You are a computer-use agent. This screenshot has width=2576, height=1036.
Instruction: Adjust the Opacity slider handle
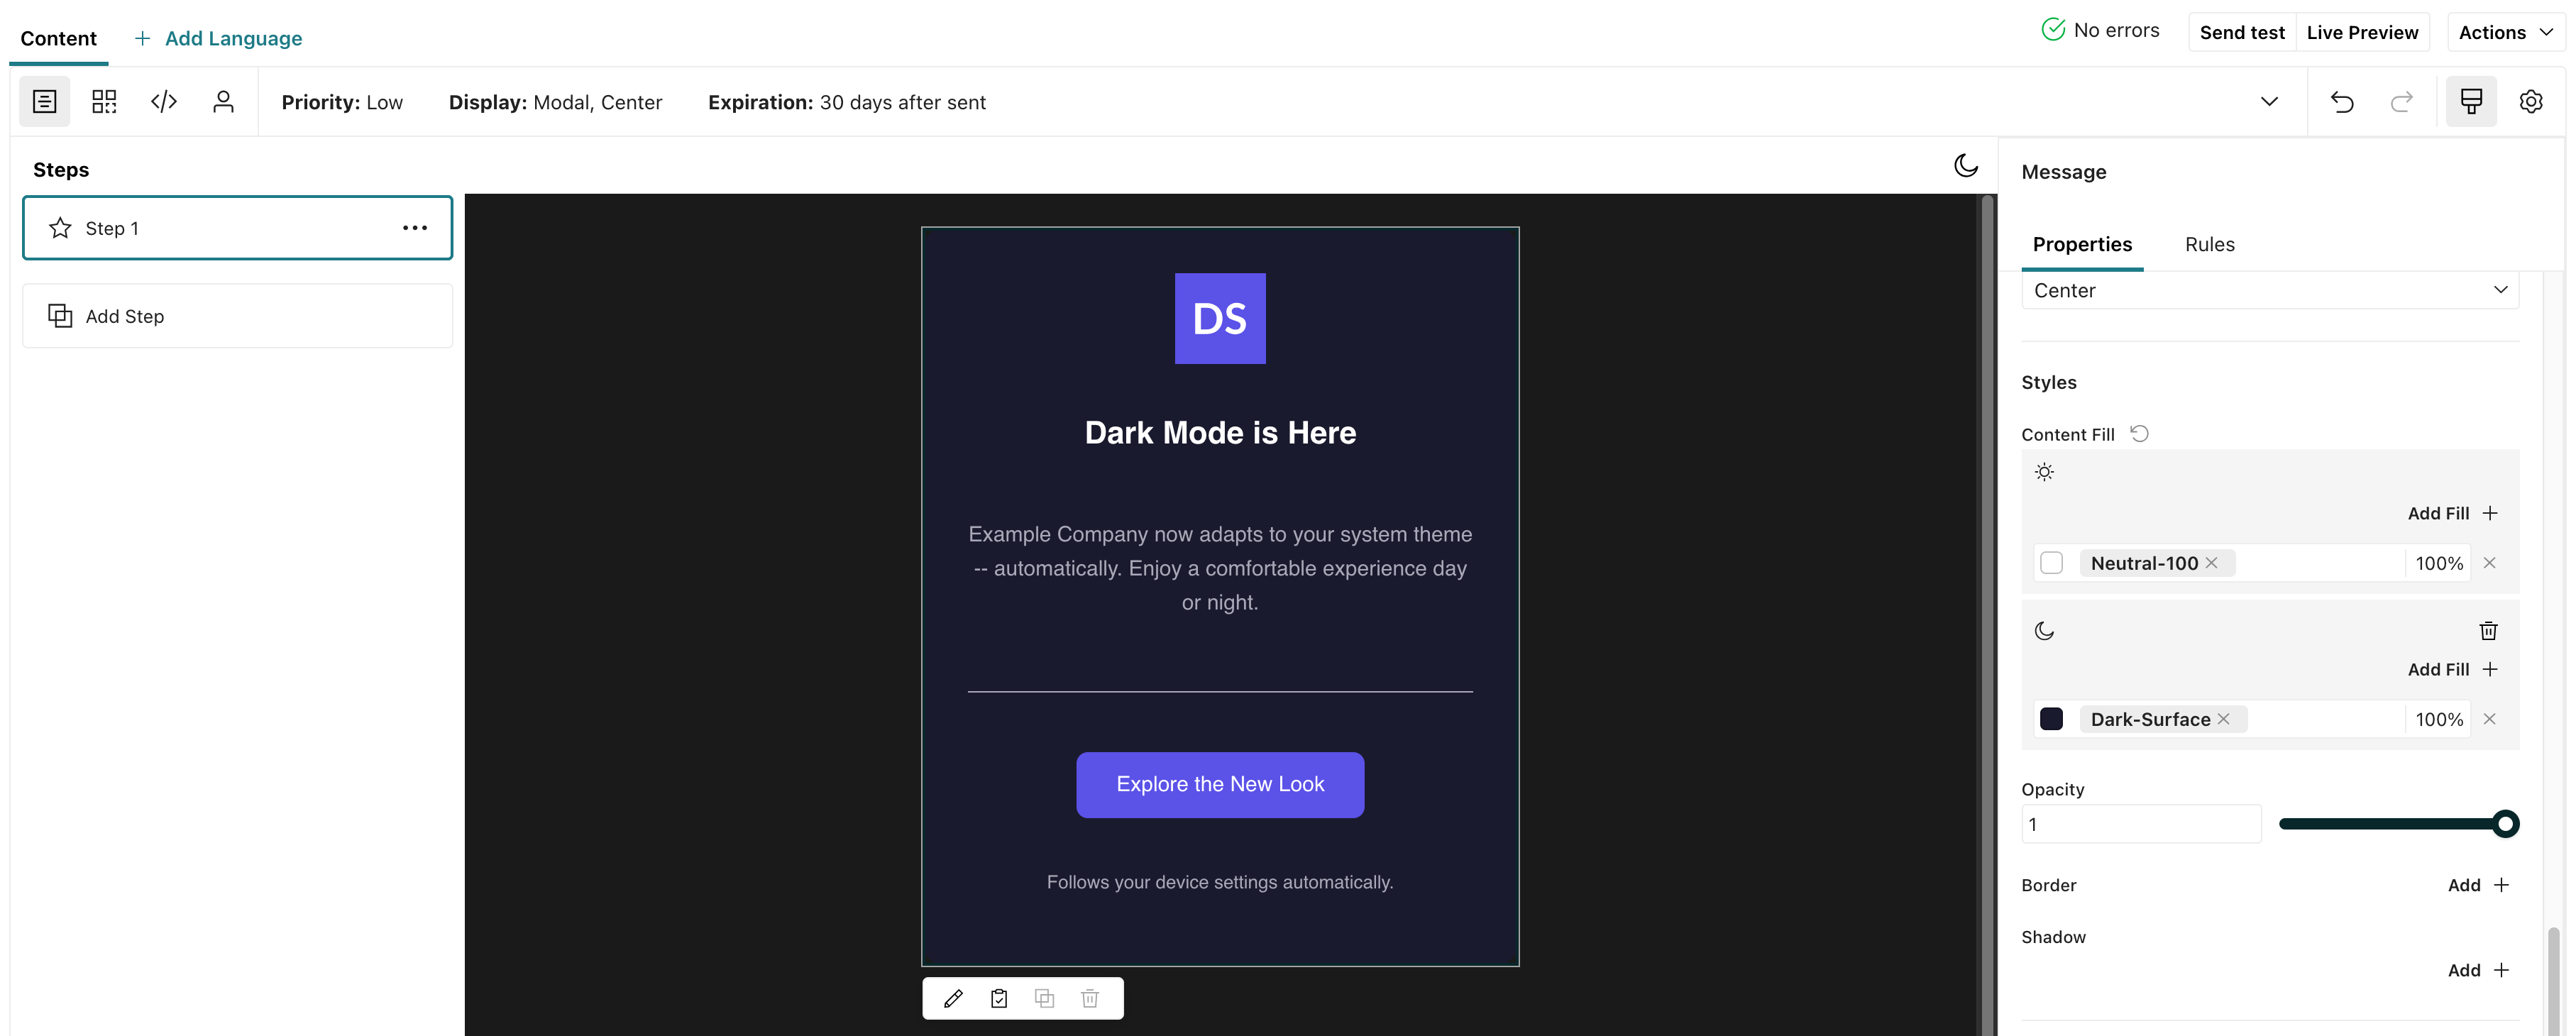2505,824
